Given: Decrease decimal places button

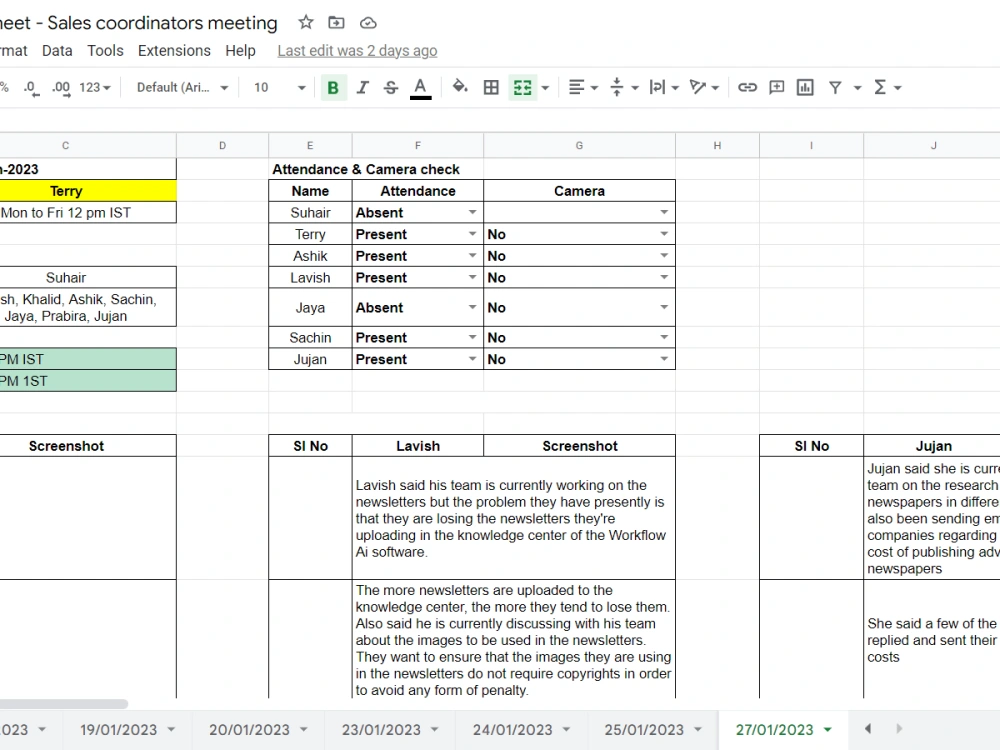Looking at the screenshot, I should pyautogui.click(x=31, y=87).
